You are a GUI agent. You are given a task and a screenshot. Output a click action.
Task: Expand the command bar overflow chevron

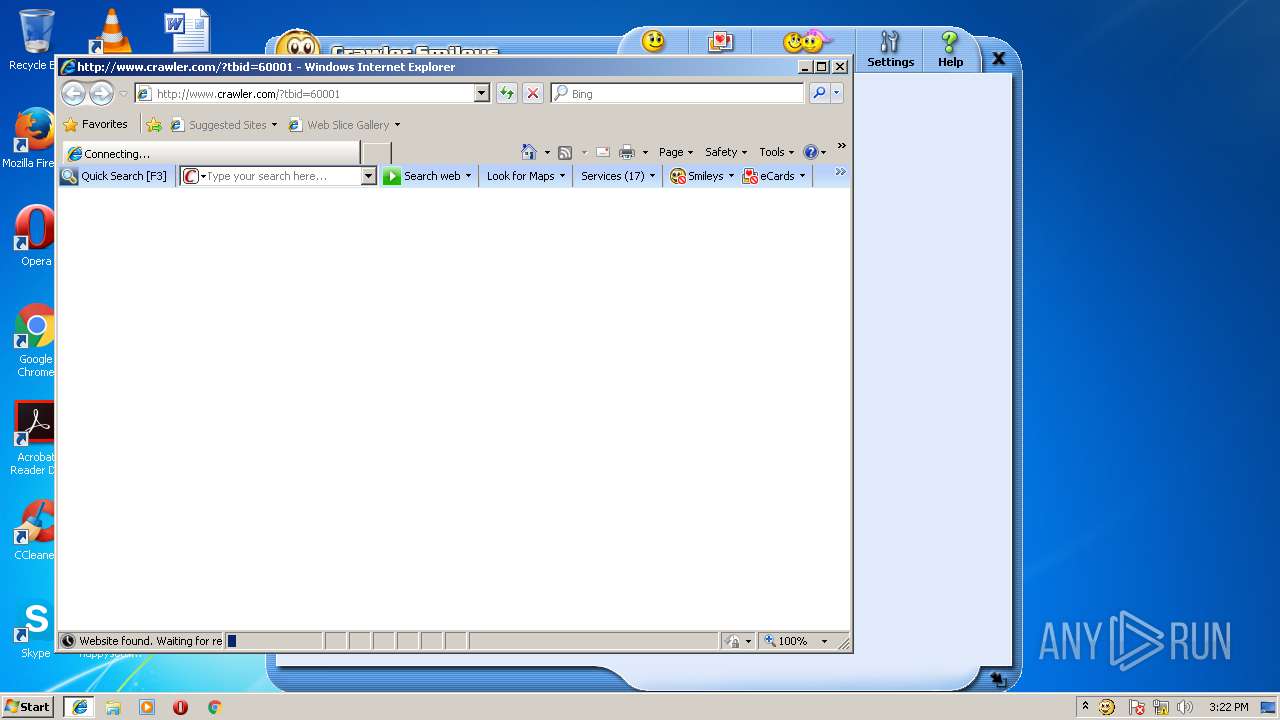(841, 146)
